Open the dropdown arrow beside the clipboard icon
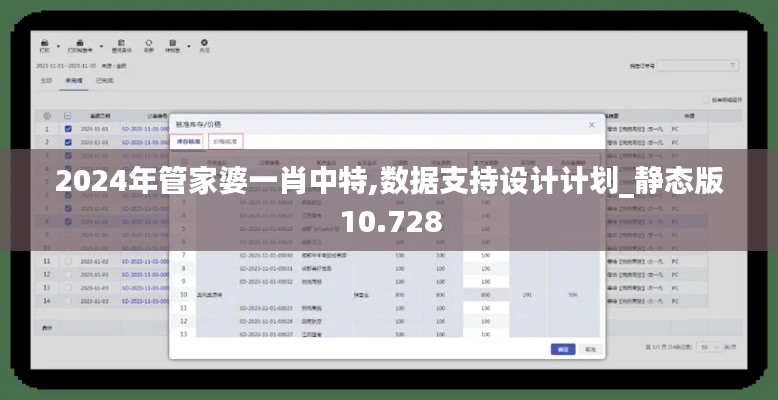Viewport: 778px width, 400px height. coord(189,47)
